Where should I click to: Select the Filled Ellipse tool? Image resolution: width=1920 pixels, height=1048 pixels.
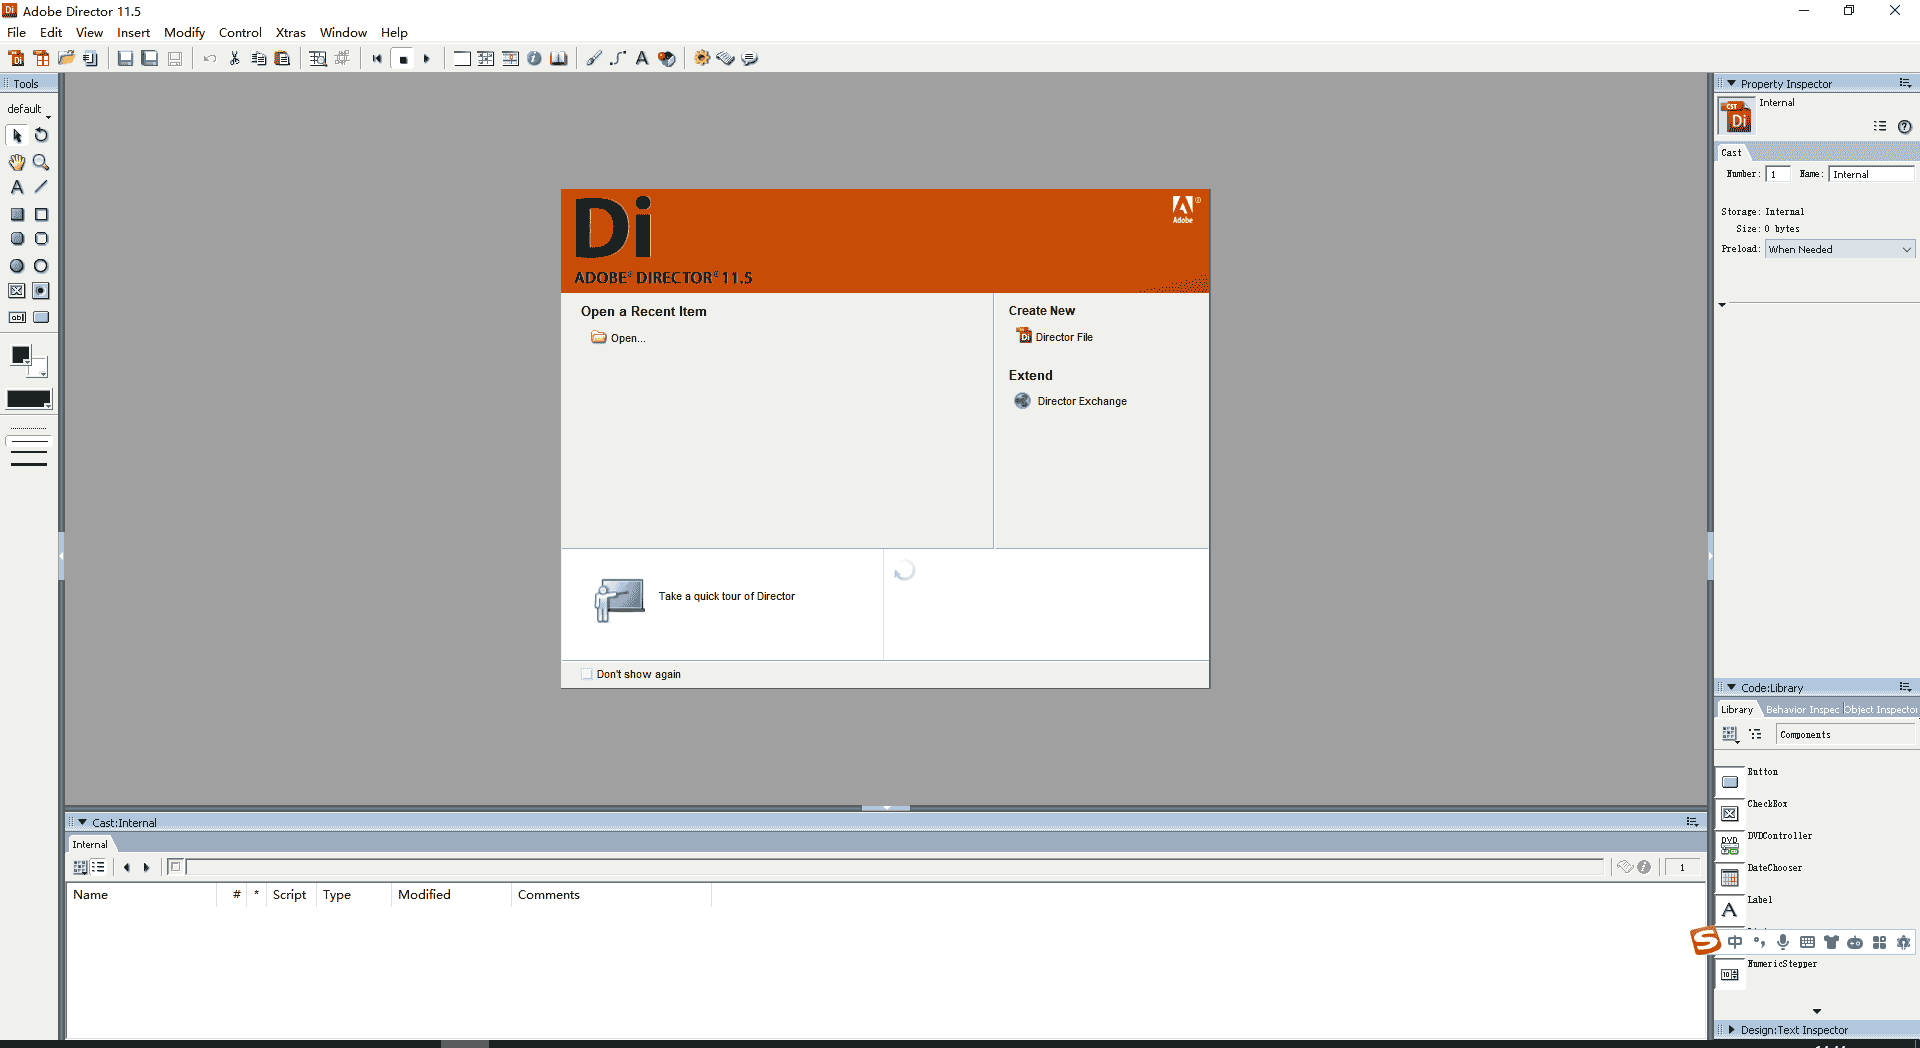17,266
